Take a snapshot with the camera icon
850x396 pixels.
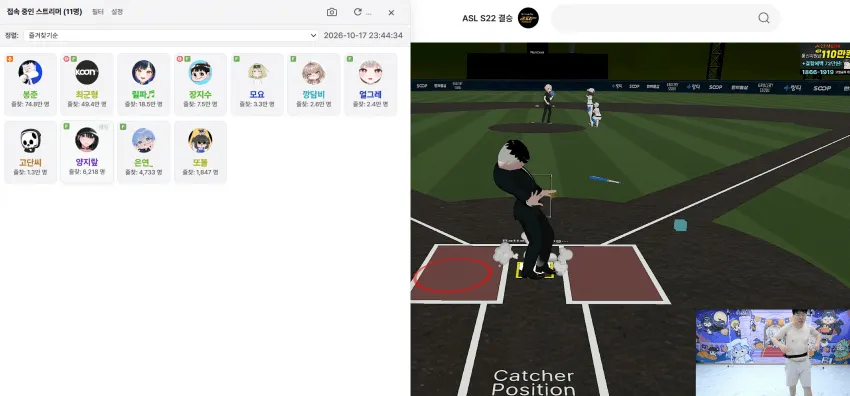tap(332, 12)
